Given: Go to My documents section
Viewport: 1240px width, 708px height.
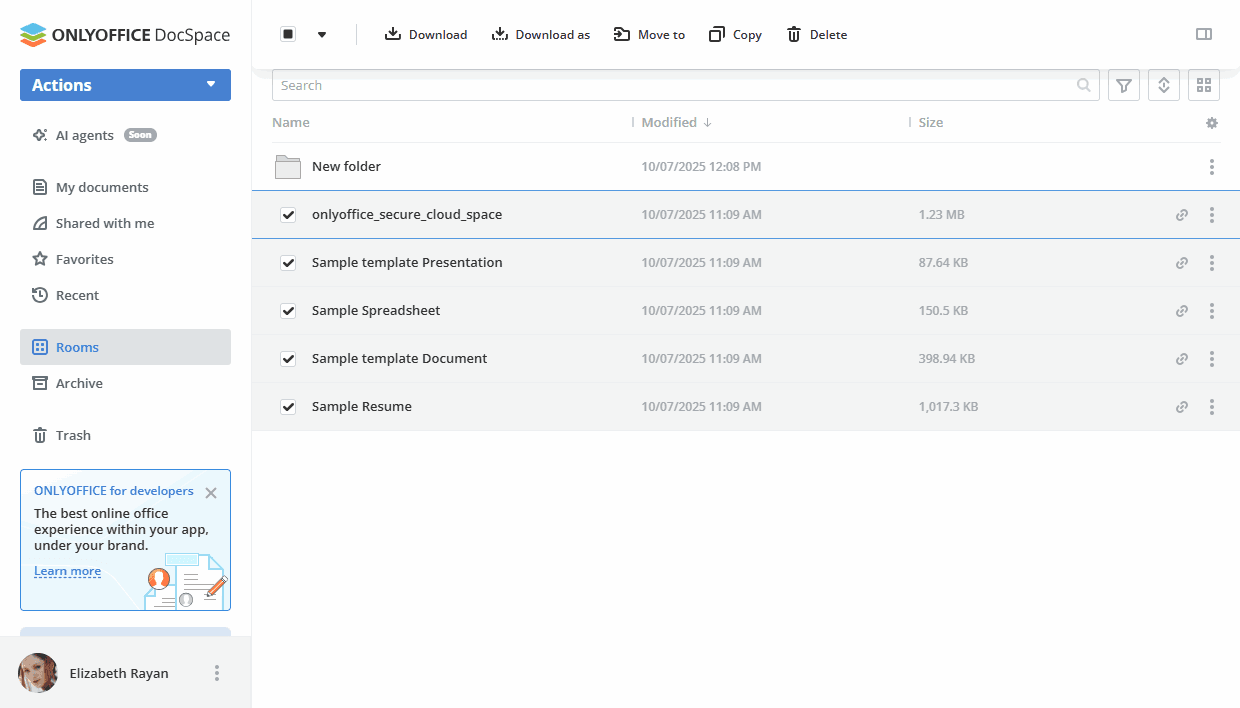Looking at the screenshot, I should (x=101, y=187).
